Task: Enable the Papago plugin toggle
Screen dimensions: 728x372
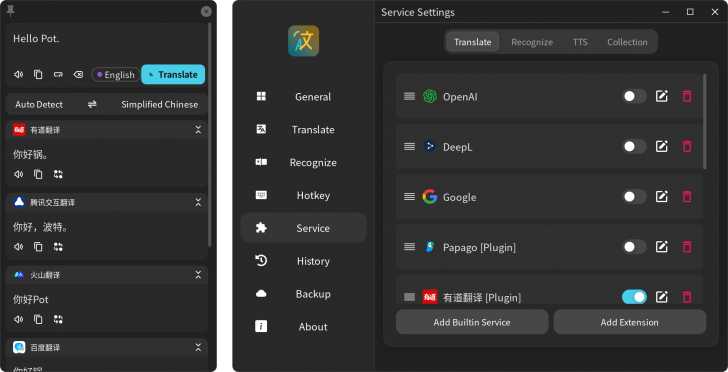Action: point(634,247)
